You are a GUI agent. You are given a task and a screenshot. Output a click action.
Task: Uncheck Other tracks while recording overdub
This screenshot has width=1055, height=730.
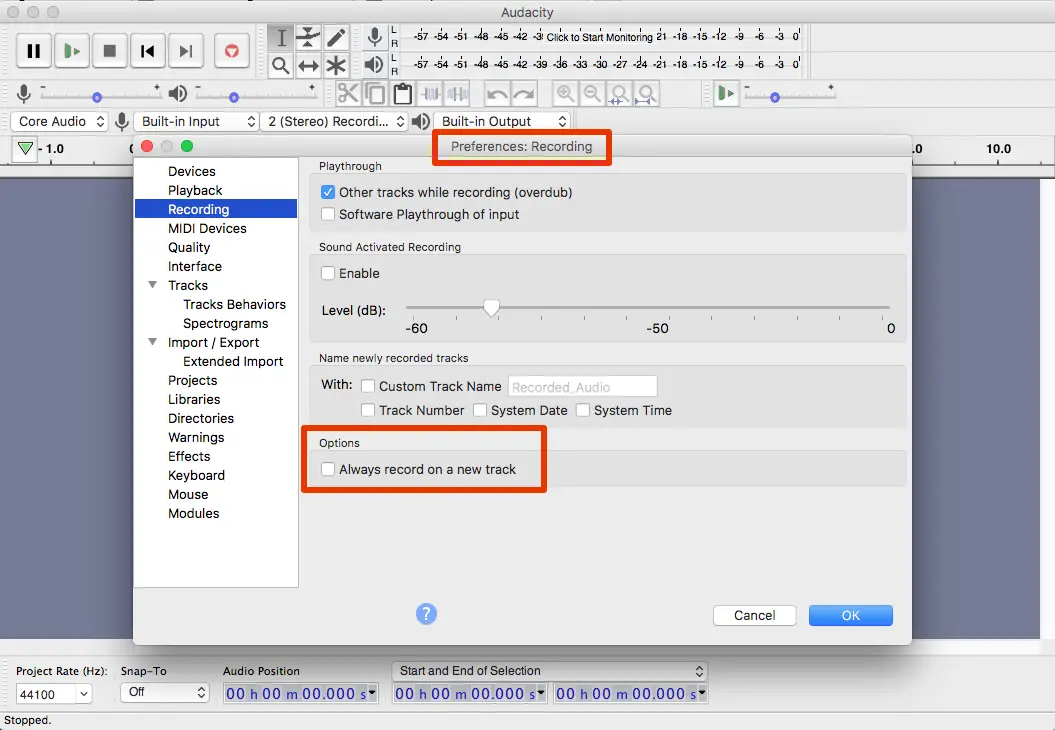[327, 192]
